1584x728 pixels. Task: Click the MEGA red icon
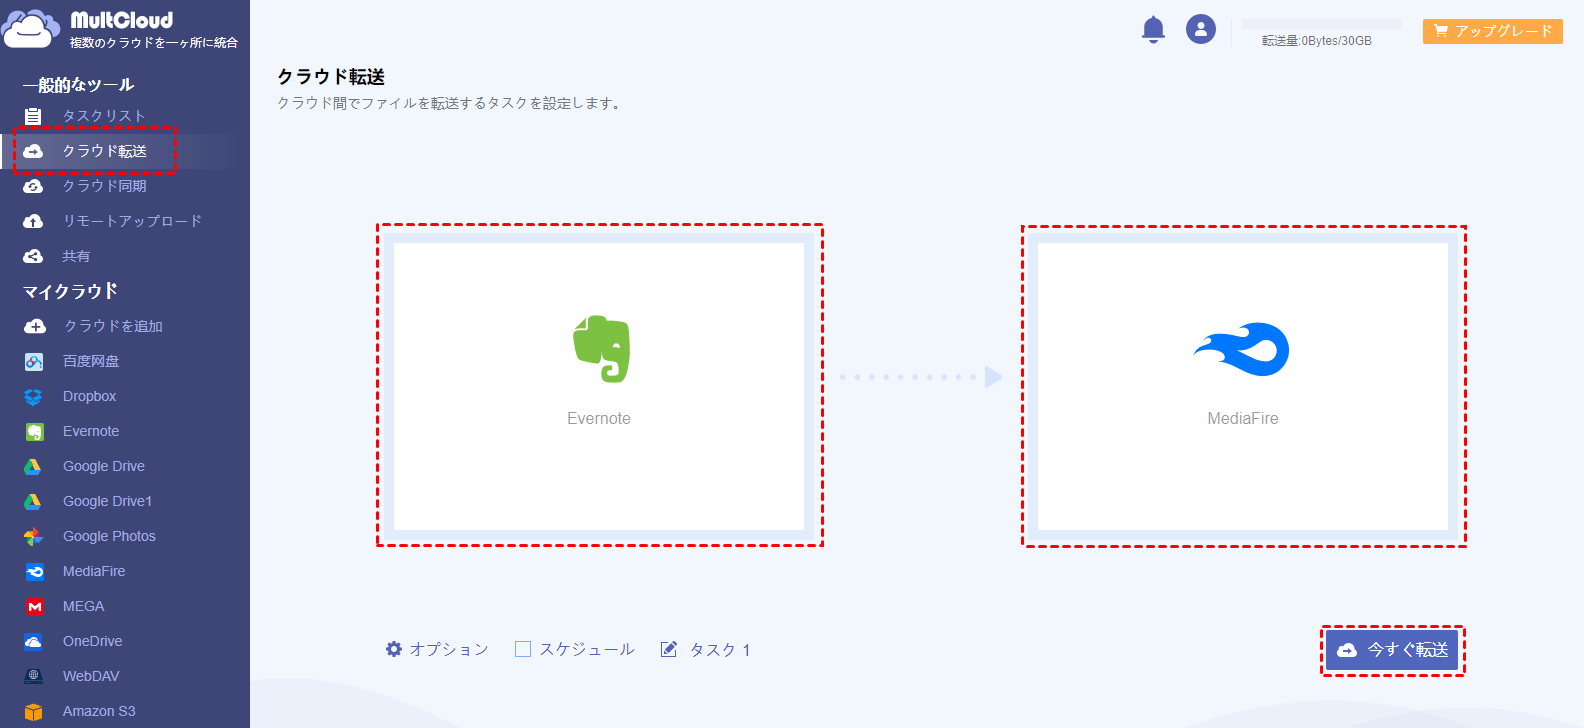[x=34, y=607]
